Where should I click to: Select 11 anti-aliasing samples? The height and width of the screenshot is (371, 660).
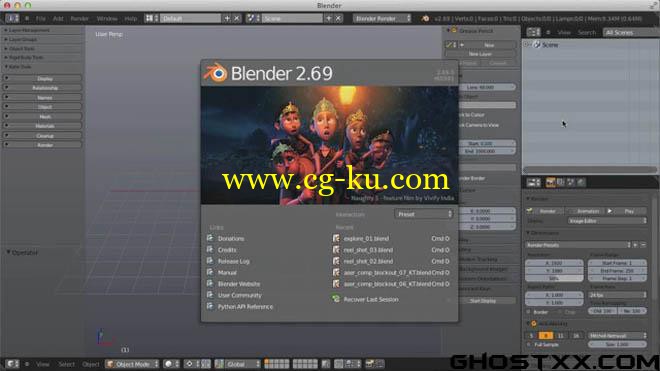561,336
